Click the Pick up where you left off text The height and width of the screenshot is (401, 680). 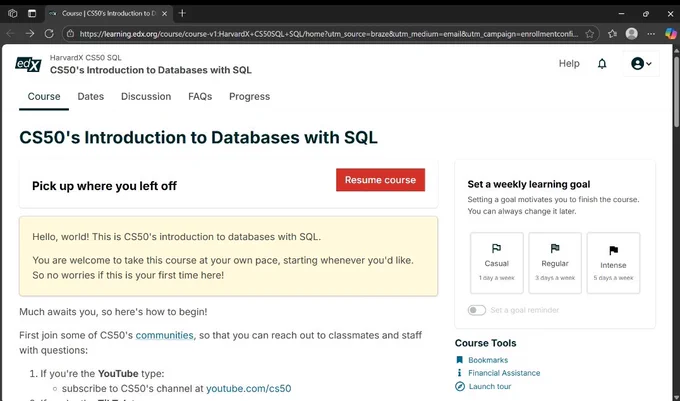click(x=104, y=186)
